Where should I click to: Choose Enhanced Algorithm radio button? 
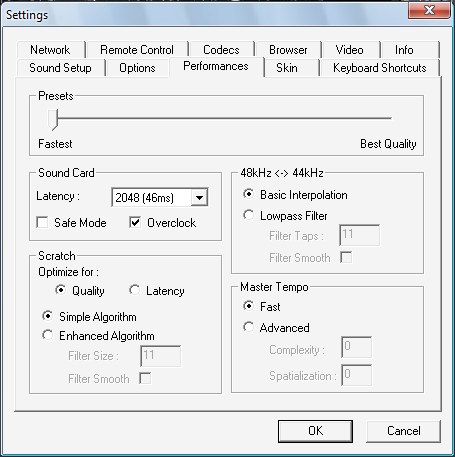pos(48,335)
